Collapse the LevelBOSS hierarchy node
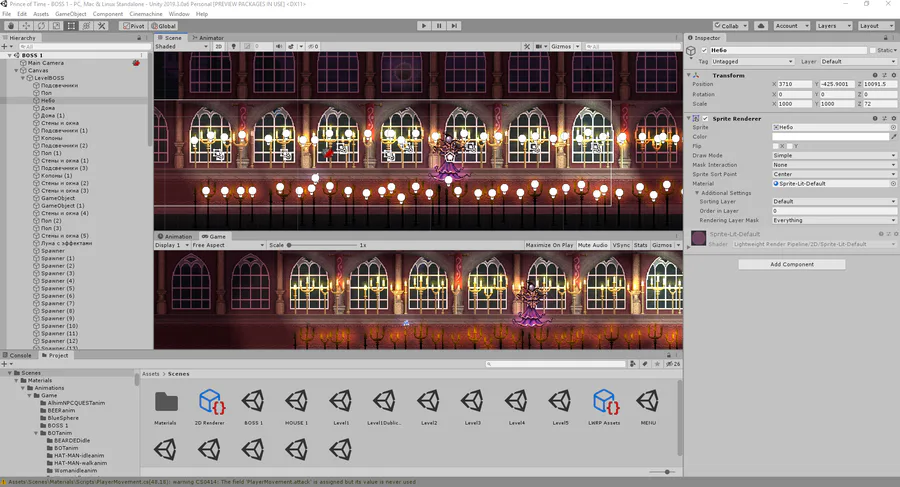The width and height of the screenshot is (900, 487). tap(23, 78)
